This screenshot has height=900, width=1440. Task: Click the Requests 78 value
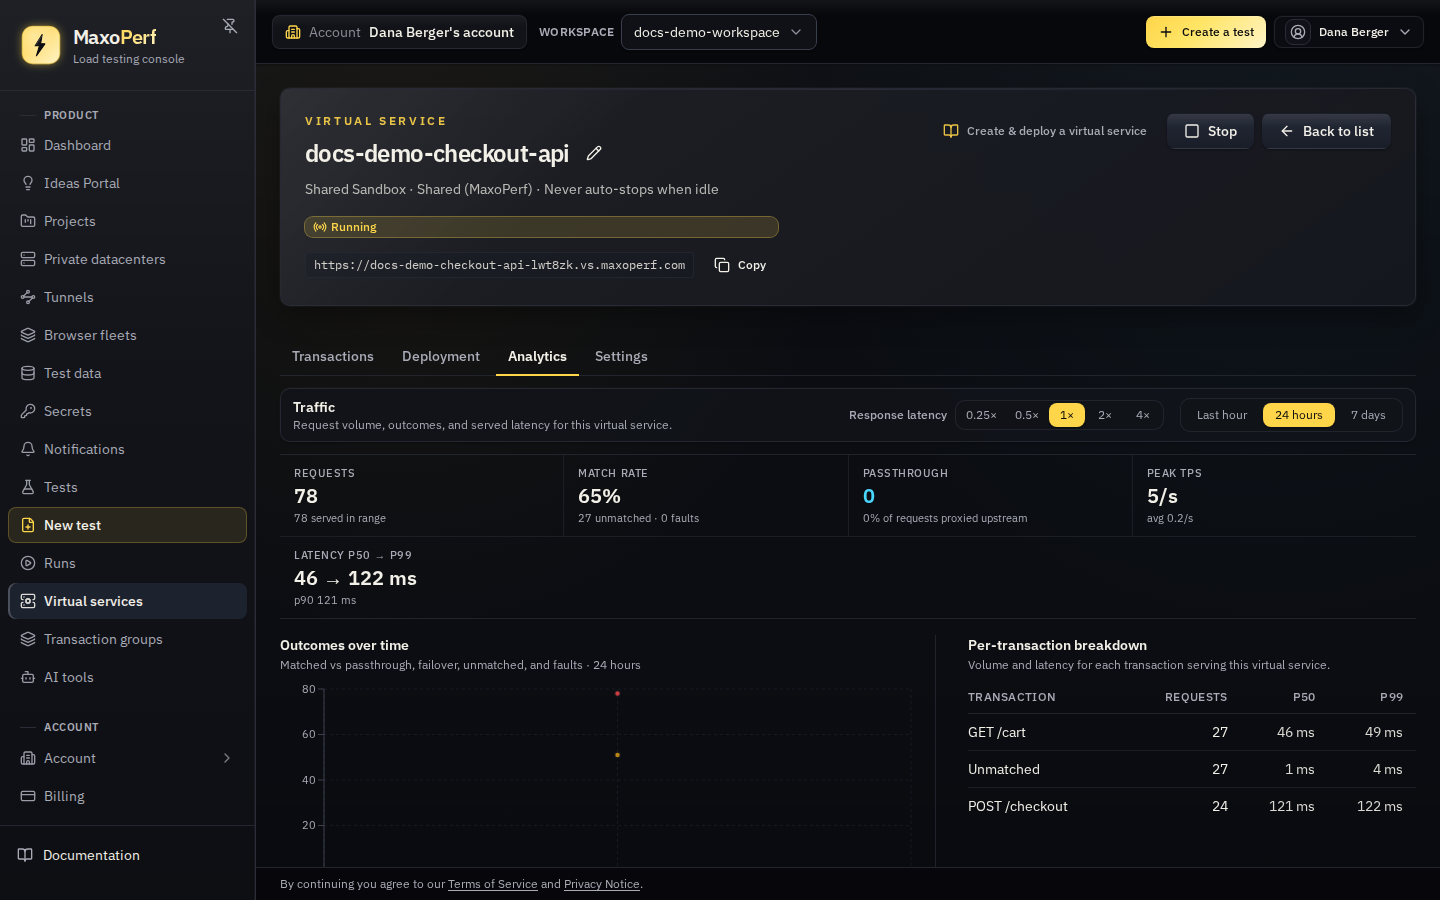tap(306, 496)
